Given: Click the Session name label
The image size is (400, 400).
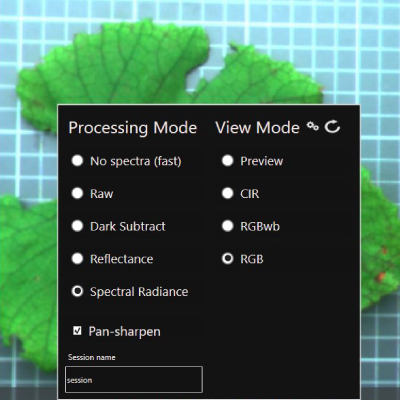Looking at the screenshot, I should coord(92,357).
